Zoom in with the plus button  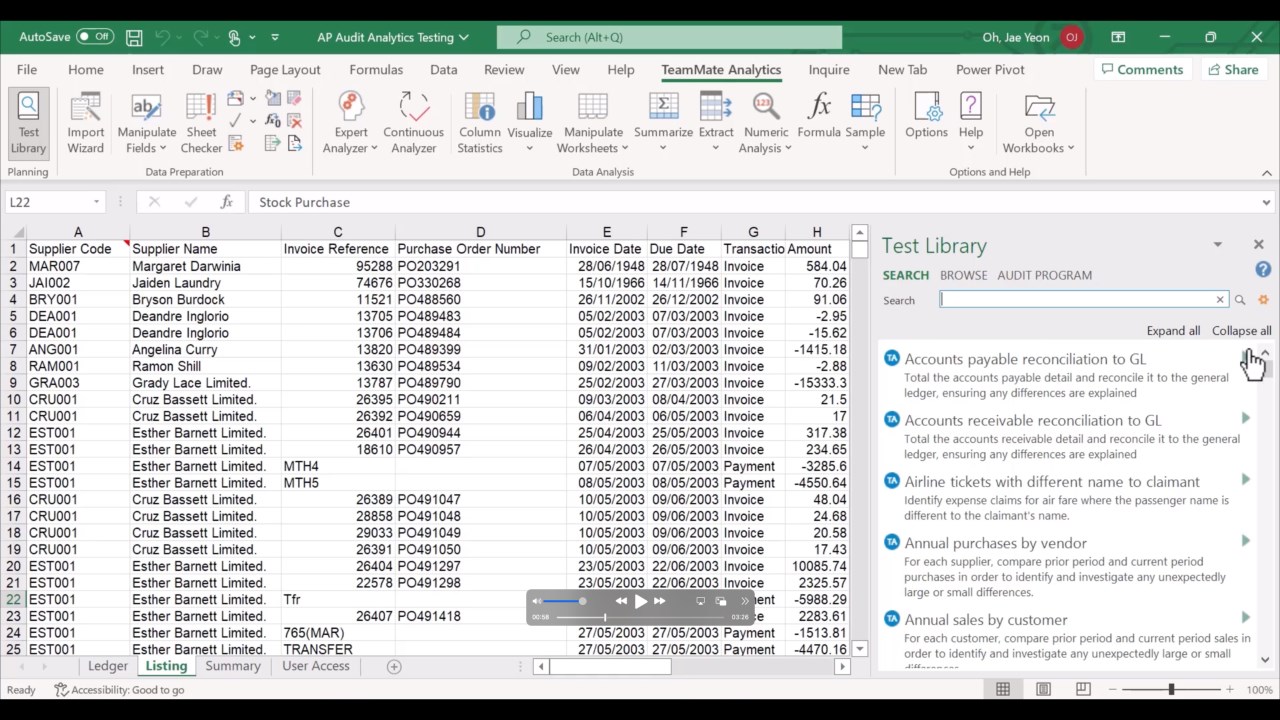pyautogui.click(x=1229, y=690)
